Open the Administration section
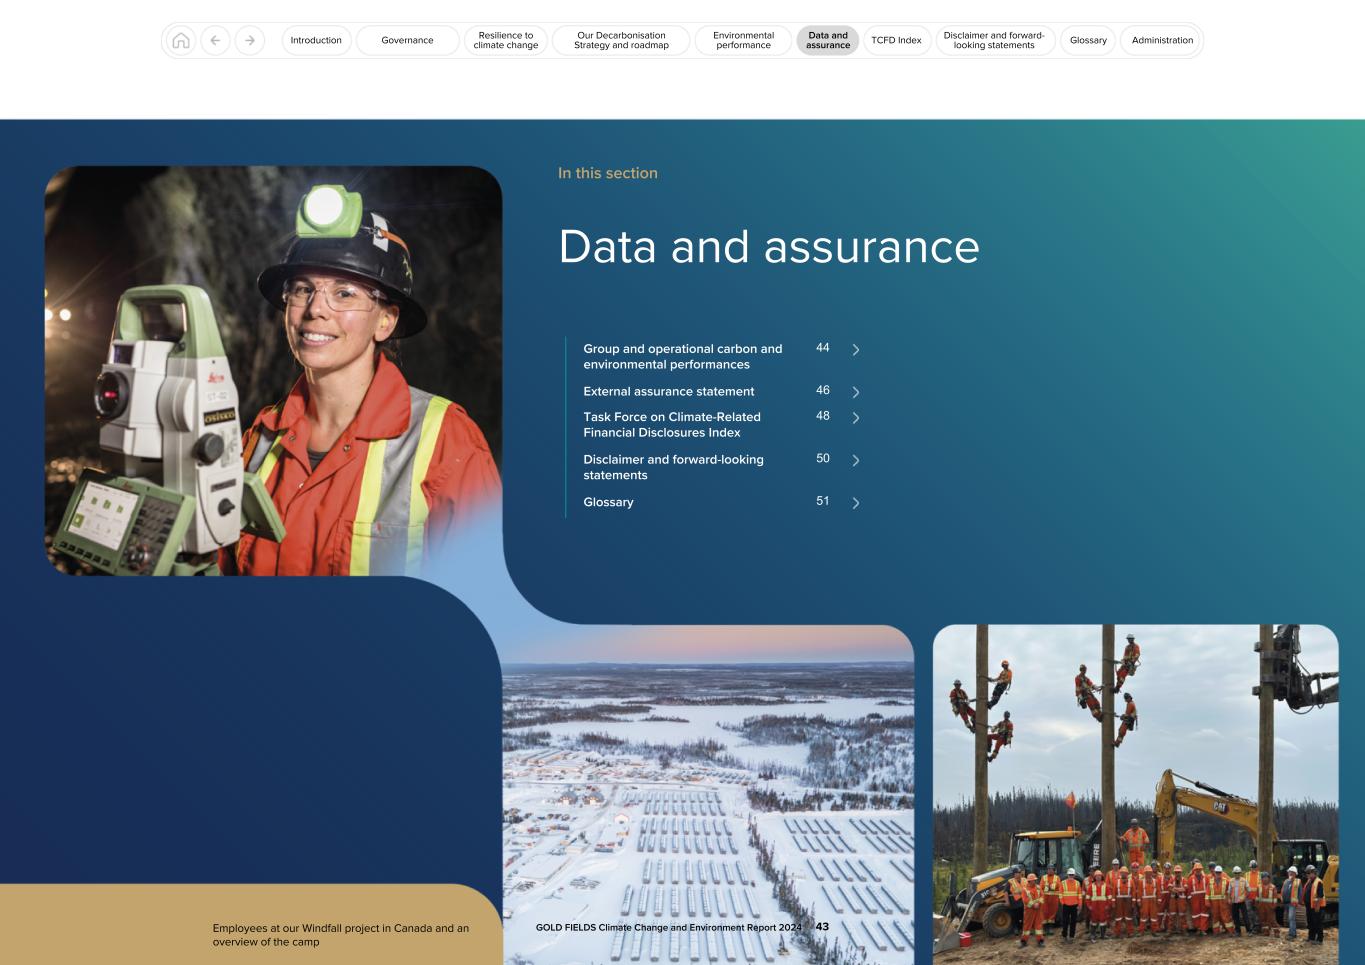 click(1161, 40)
